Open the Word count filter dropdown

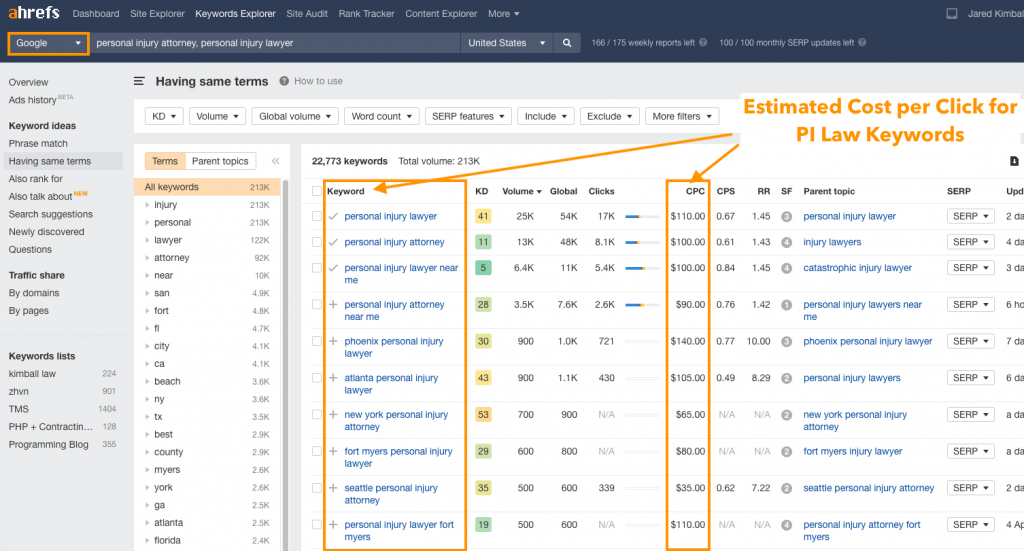pyautogui.click(x=381, y=116)
